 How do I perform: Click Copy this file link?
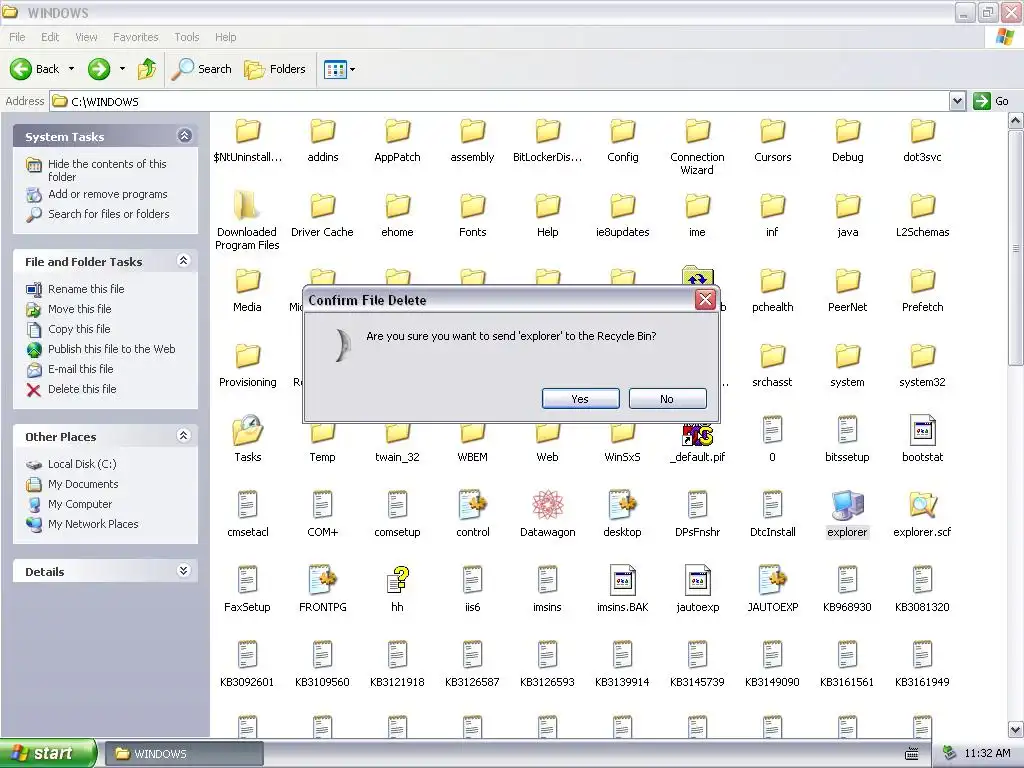(x=79, y=328)
